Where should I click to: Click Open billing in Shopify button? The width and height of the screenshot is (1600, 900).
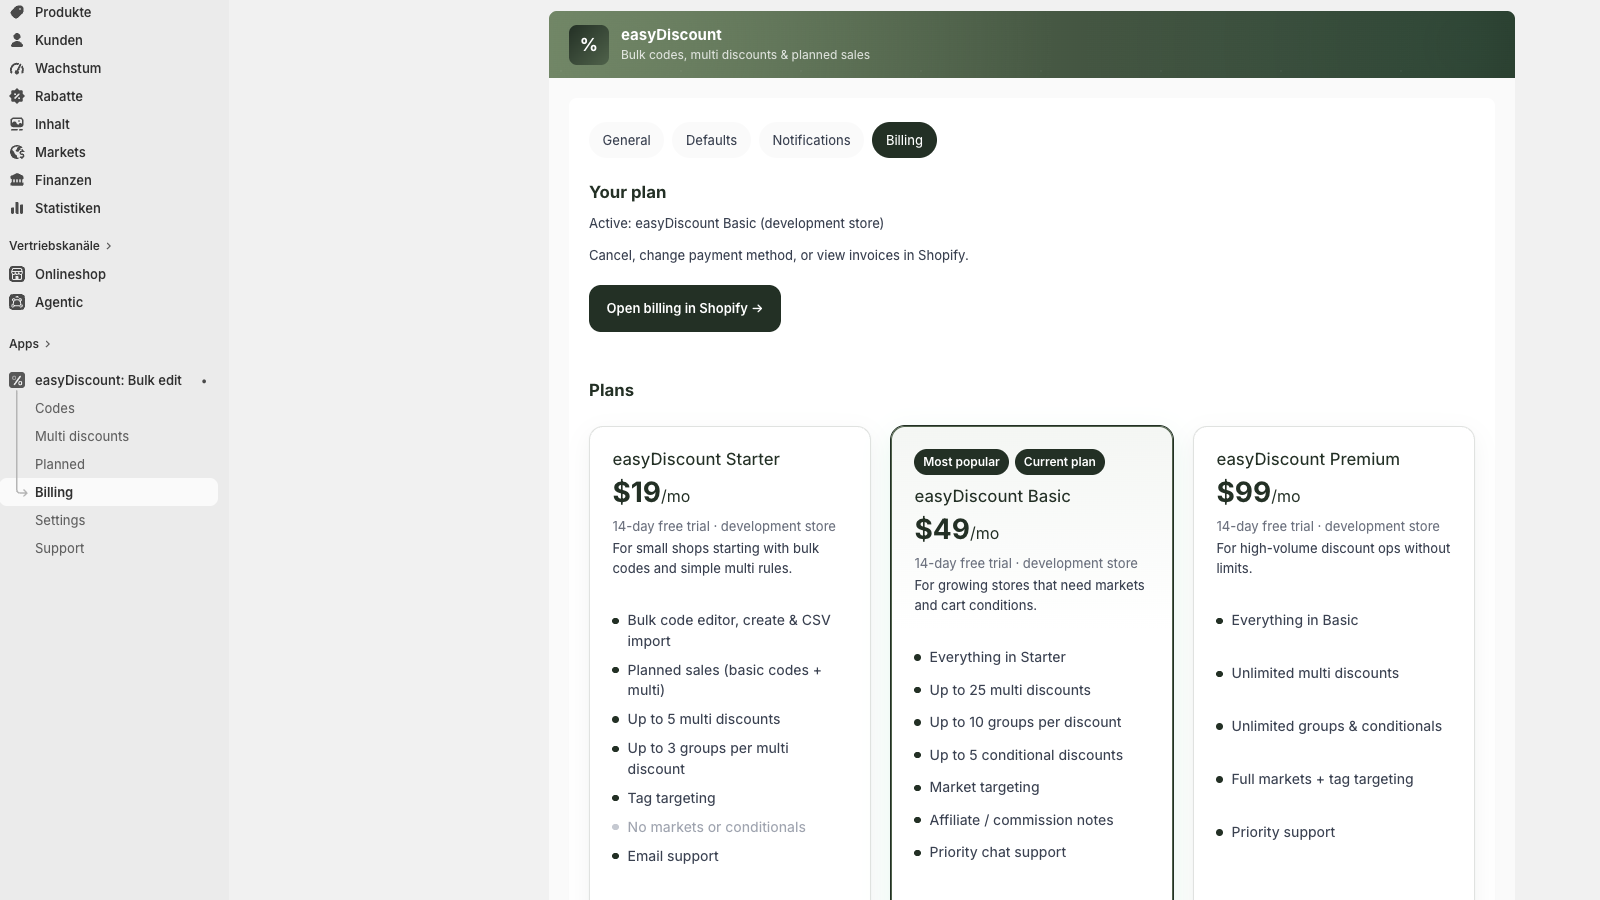(685, 308)
